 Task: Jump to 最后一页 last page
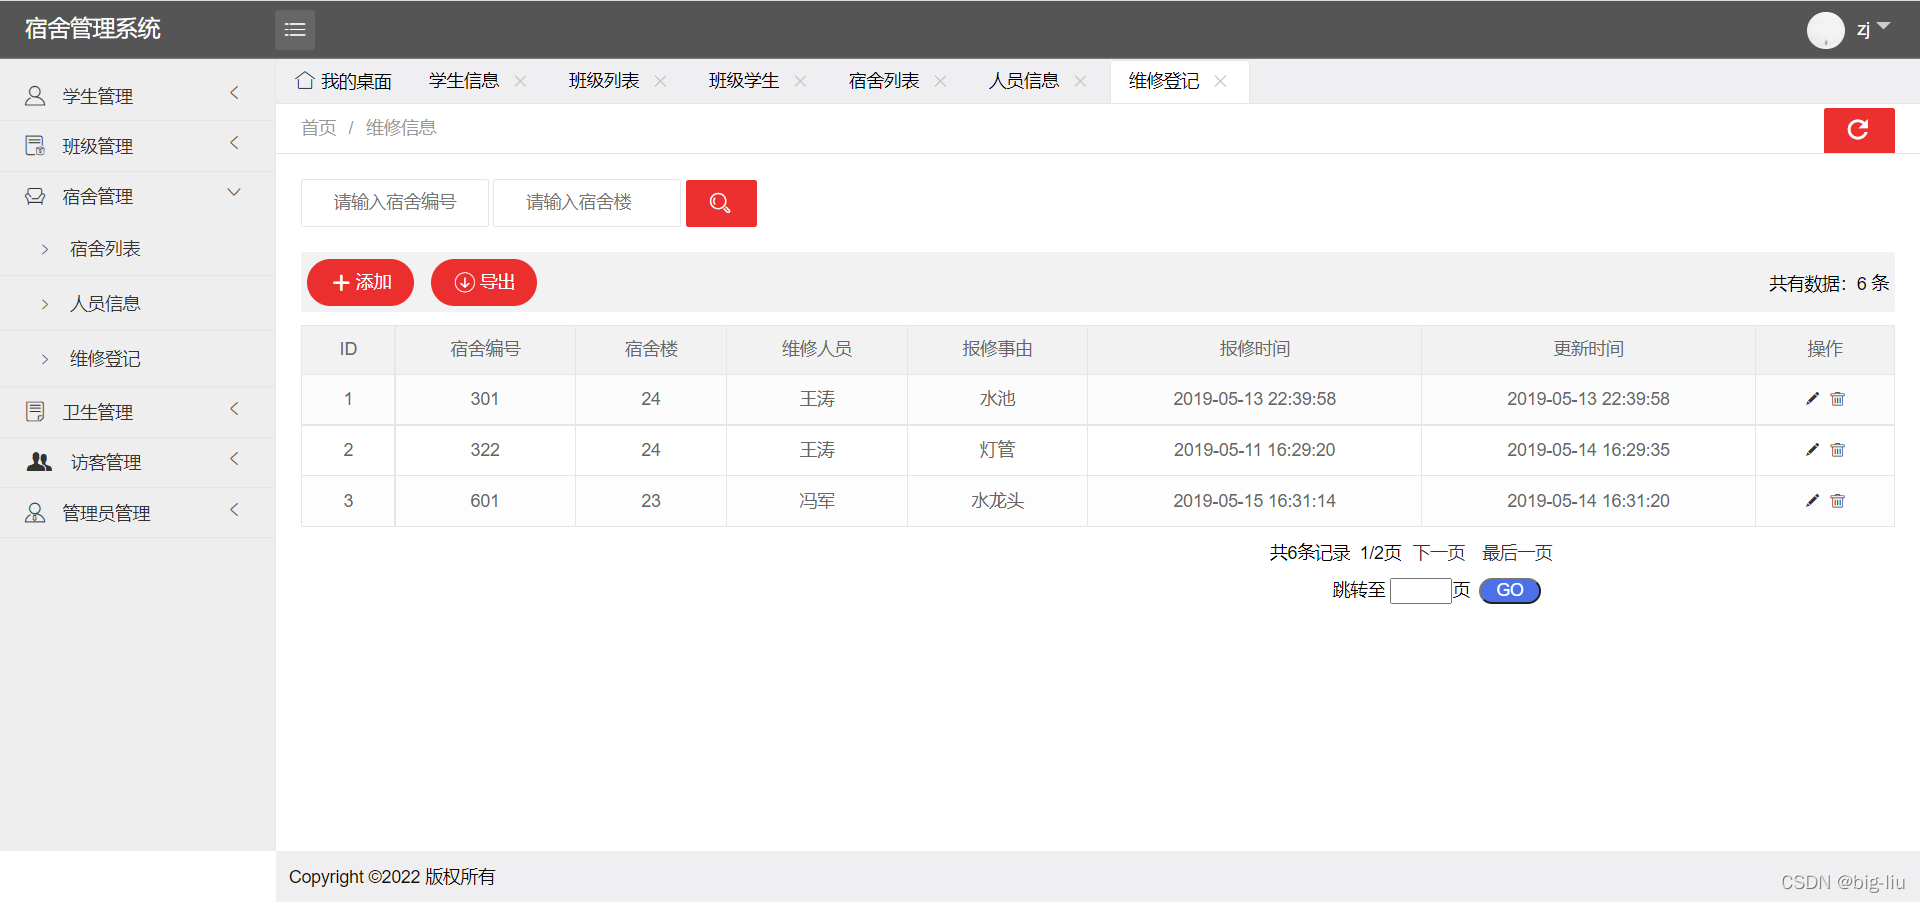(1517, 553)
